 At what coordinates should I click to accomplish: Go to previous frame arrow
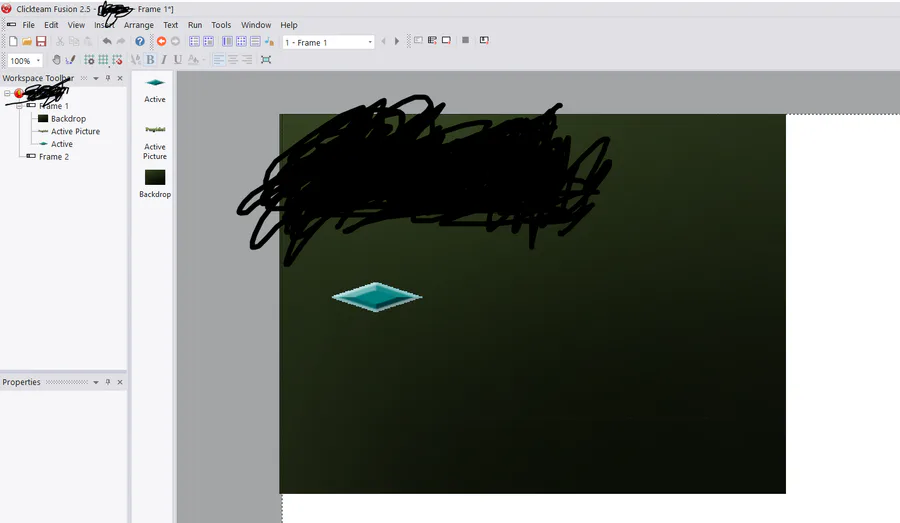(x=383, y=41)
